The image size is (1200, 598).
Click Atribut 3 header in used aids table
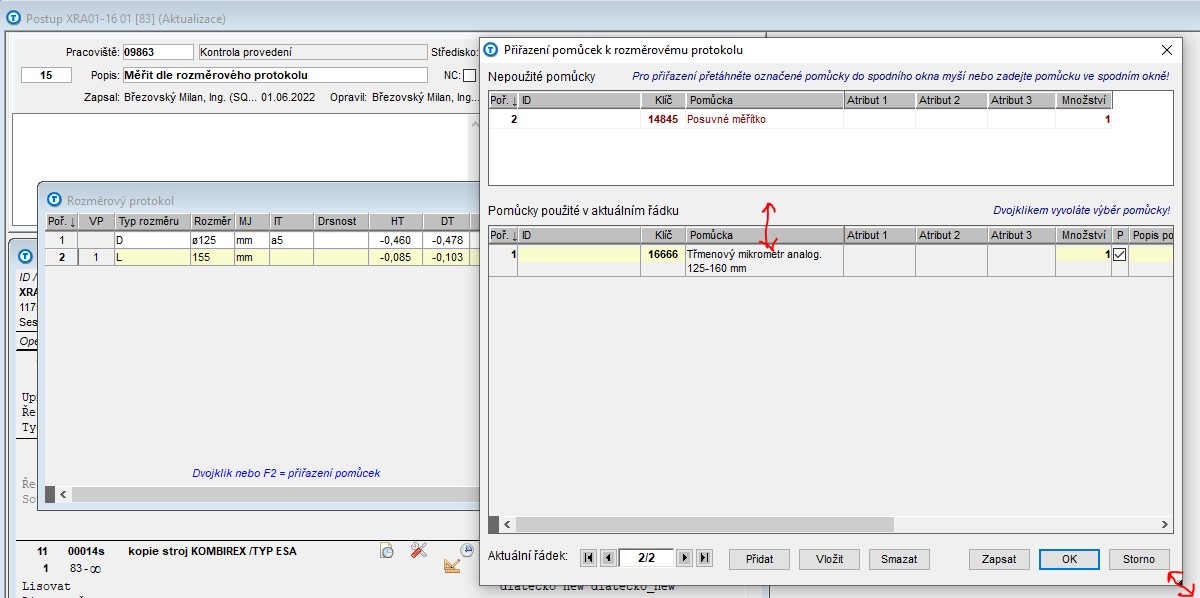pos(1023,235)
